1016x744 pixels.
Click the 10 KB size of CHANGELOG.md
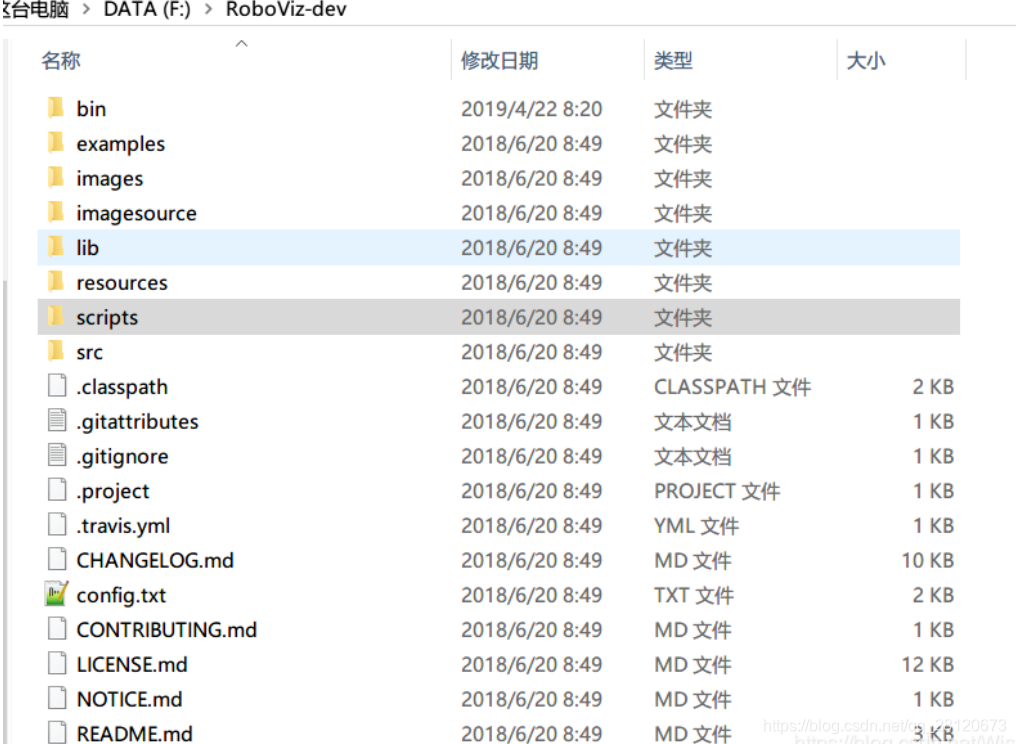927,560
